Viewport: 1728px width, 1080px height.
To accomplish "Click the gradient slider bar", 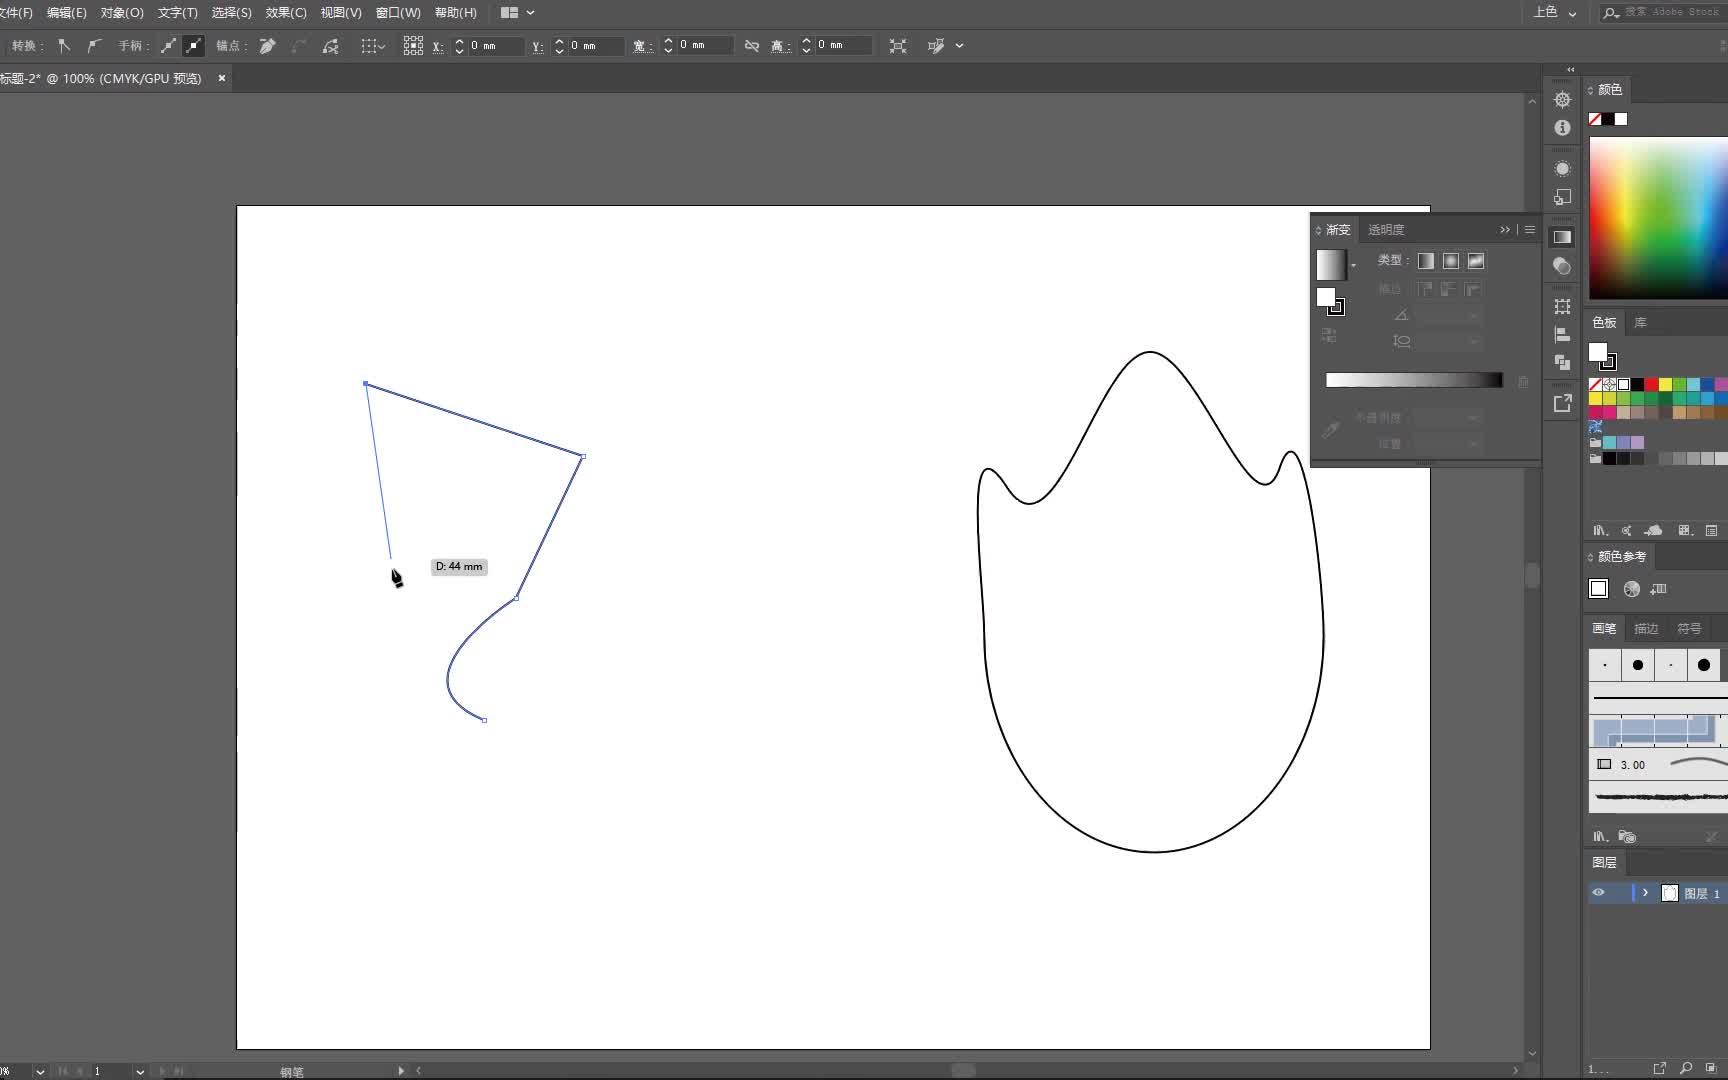I will 1414,380.
